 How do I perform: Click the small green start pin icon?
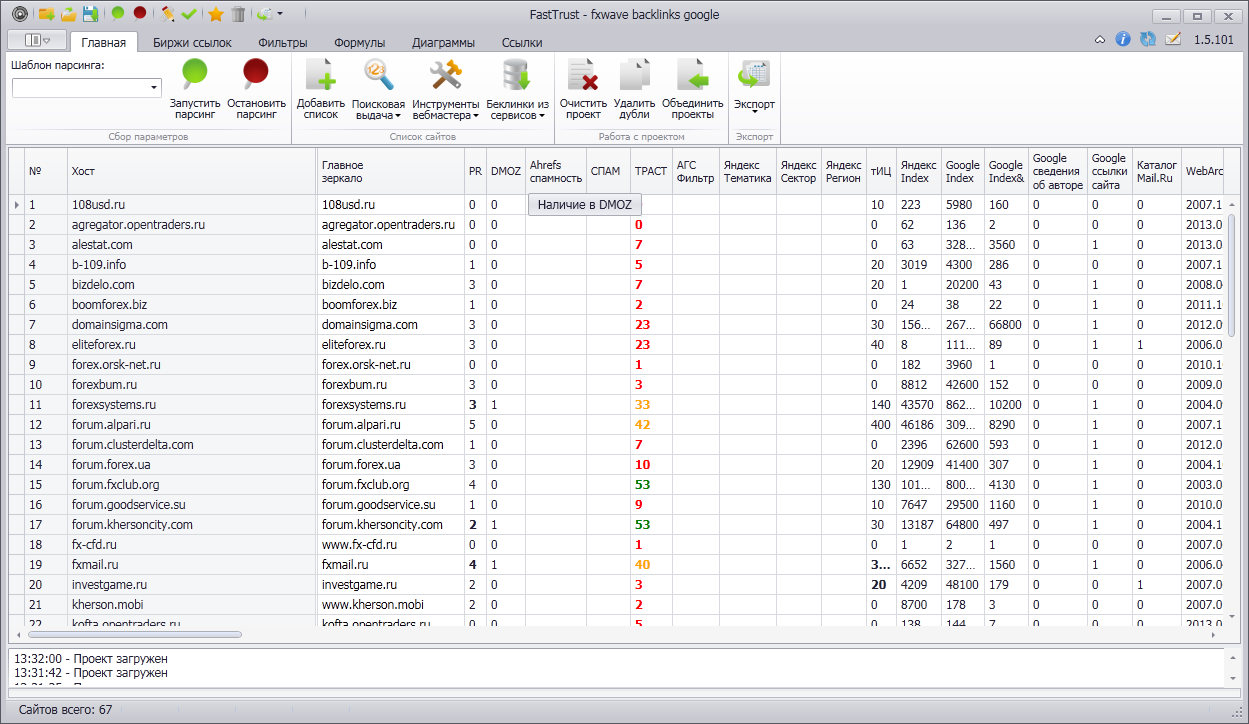(x=118, y=14)
